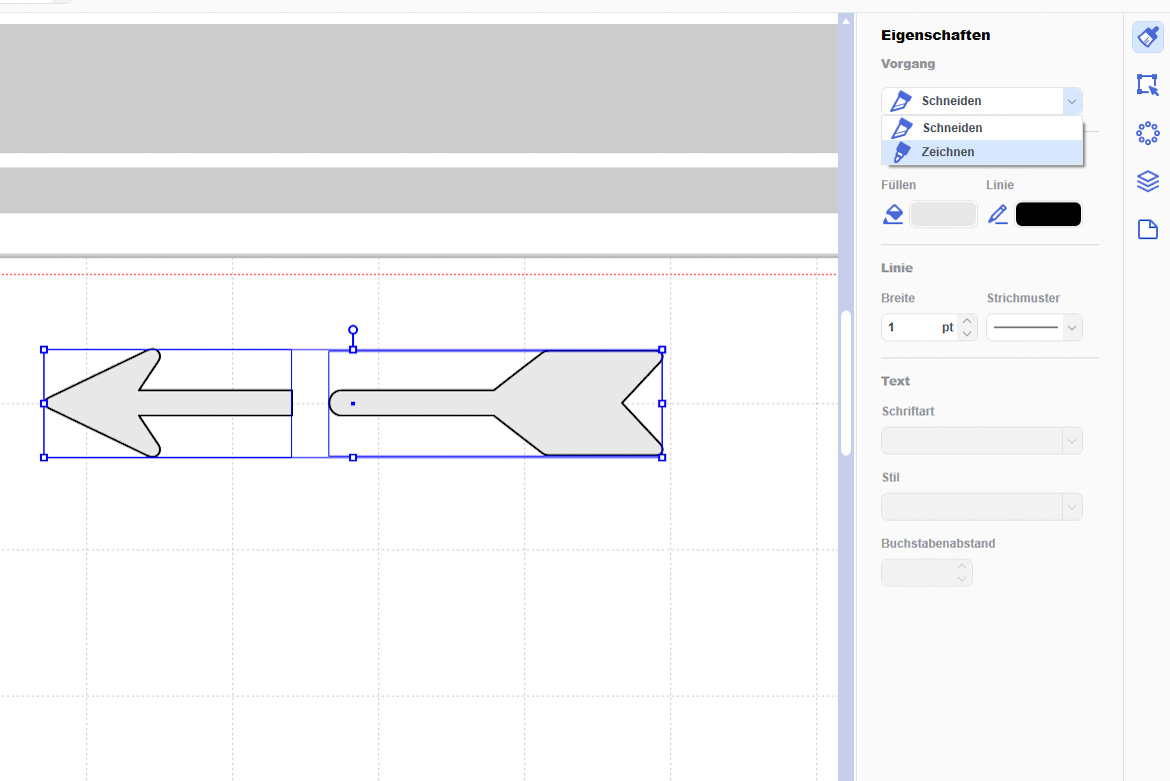The image size is (1170, 781).
Task: Click the Füllen paint bucket icon
Action: coord(893,215)
